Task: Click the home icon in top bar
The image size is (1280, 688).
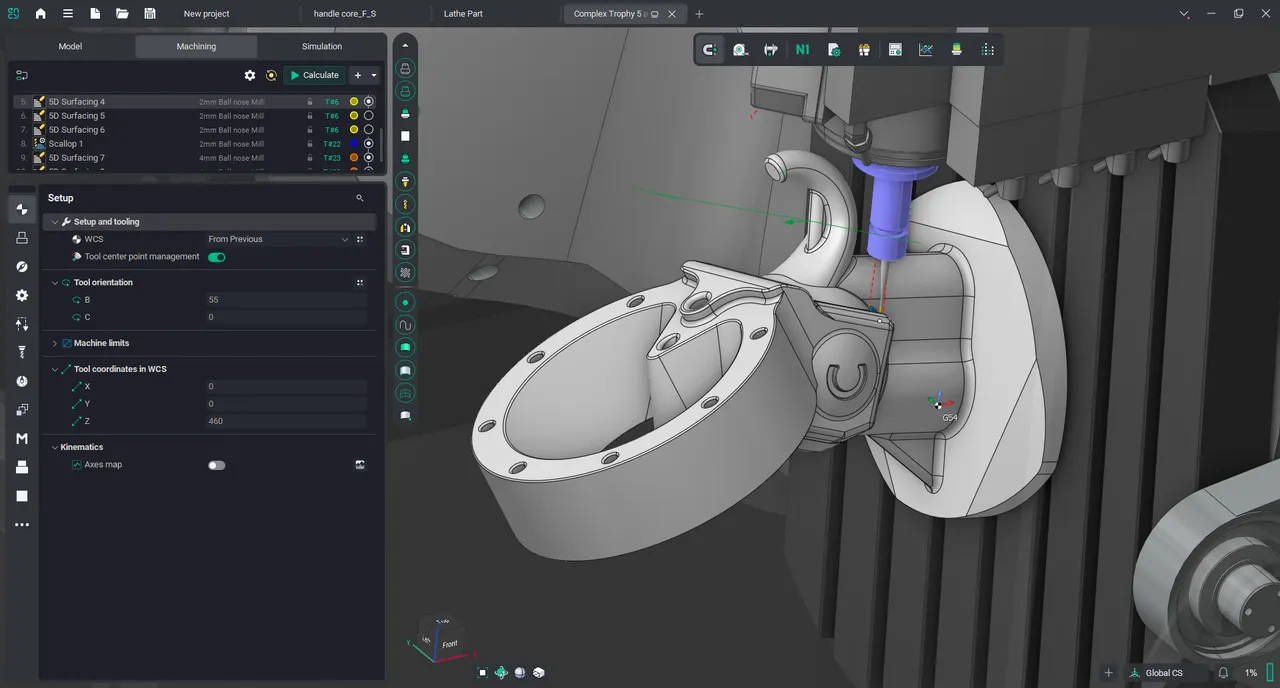Action: 40,14
